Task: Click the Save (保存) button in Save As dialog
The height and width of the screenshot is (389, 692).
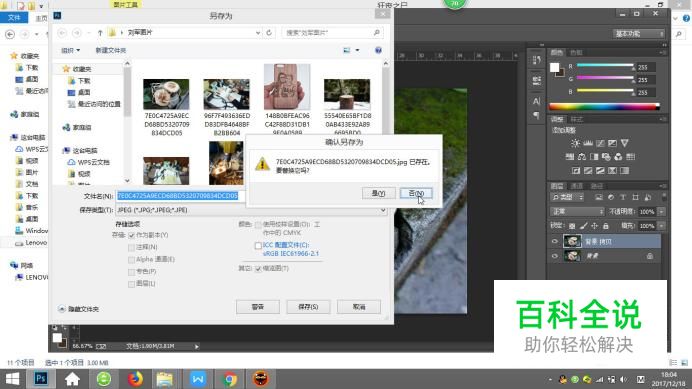Action: click(308, 307)
